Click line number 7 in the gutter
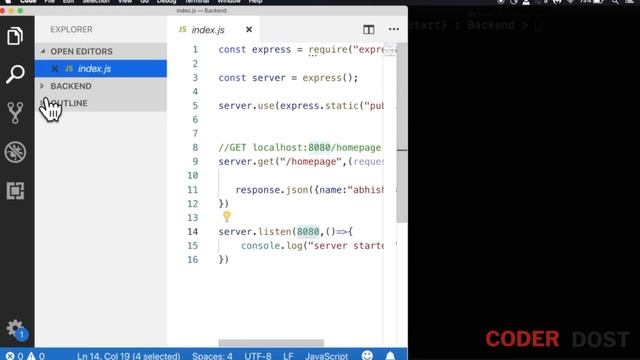Image resolution: width=640 pixels, height=360 pixels. [x=195, y=133]
